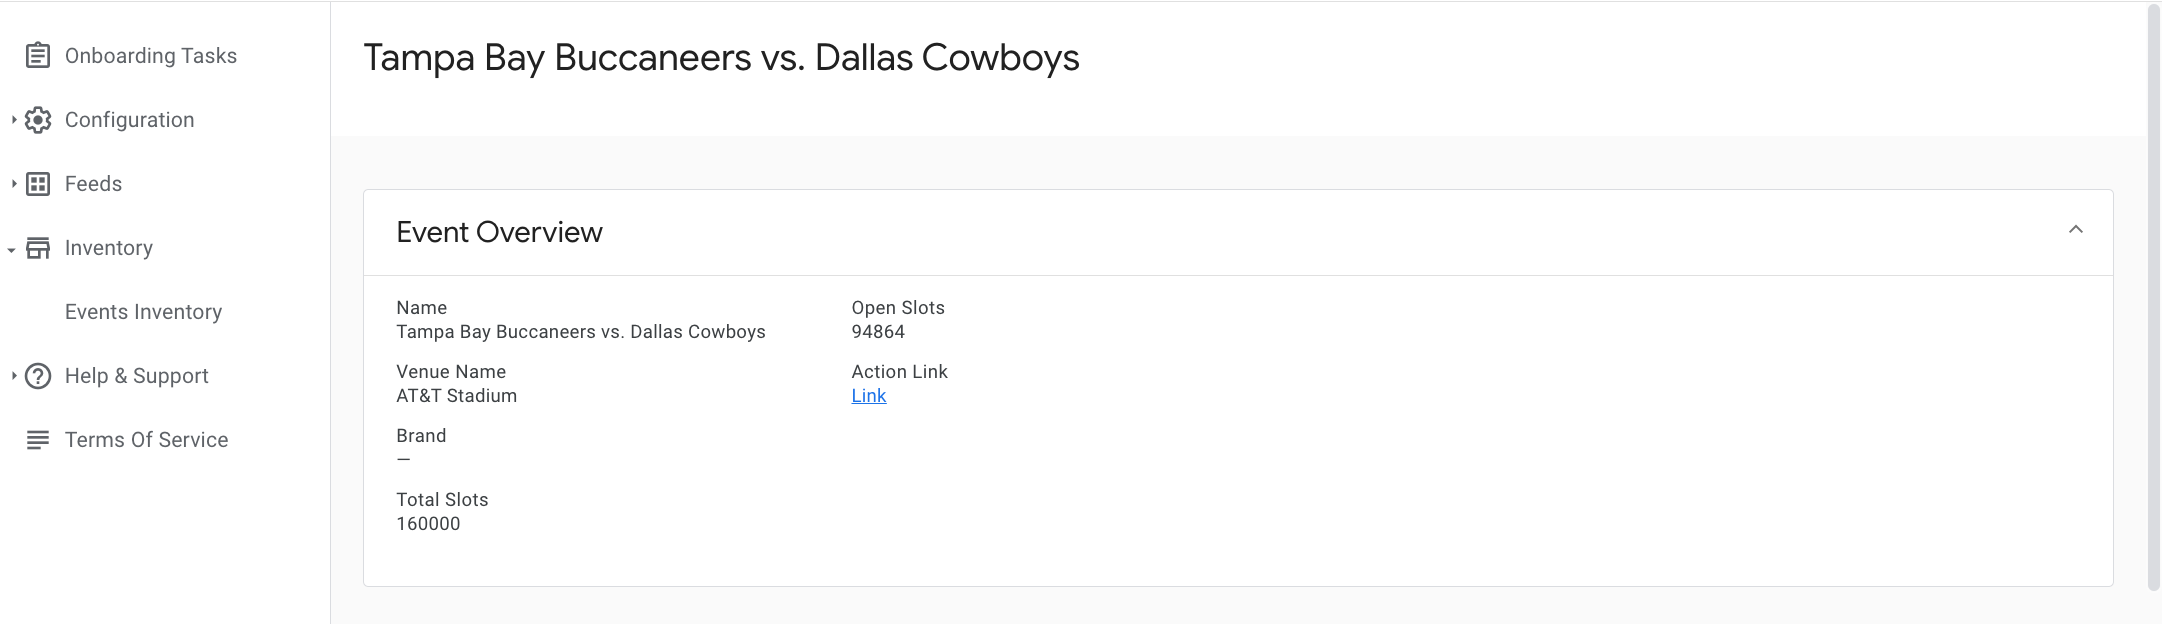This screenshot has width=2162, height=624.
Task: Click the Help & Support question mark icon
Action: (x=38, y=376)
